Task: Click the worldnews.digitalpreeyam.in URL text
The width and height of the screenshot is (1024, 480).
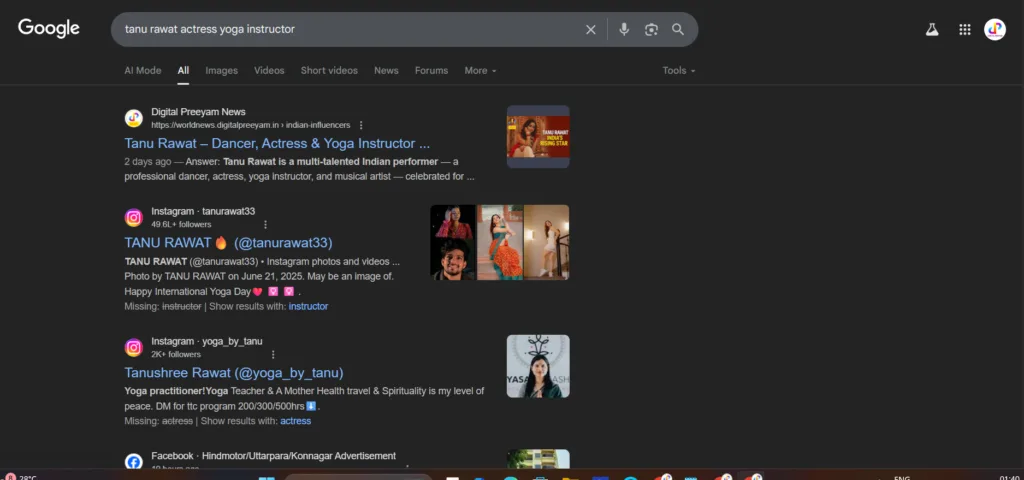Action: pyautogui.click(x=251, y=125)
